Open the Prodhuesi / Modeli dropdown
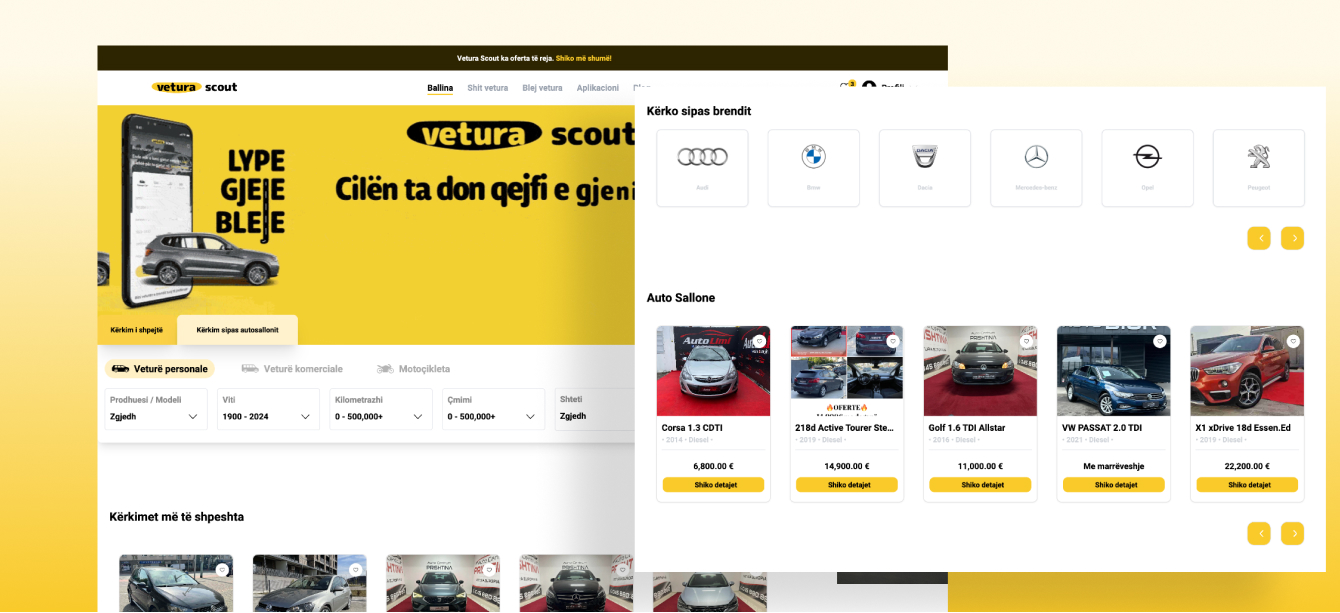This screenshot has height=613, width=1340. click(x=156, y=409)
